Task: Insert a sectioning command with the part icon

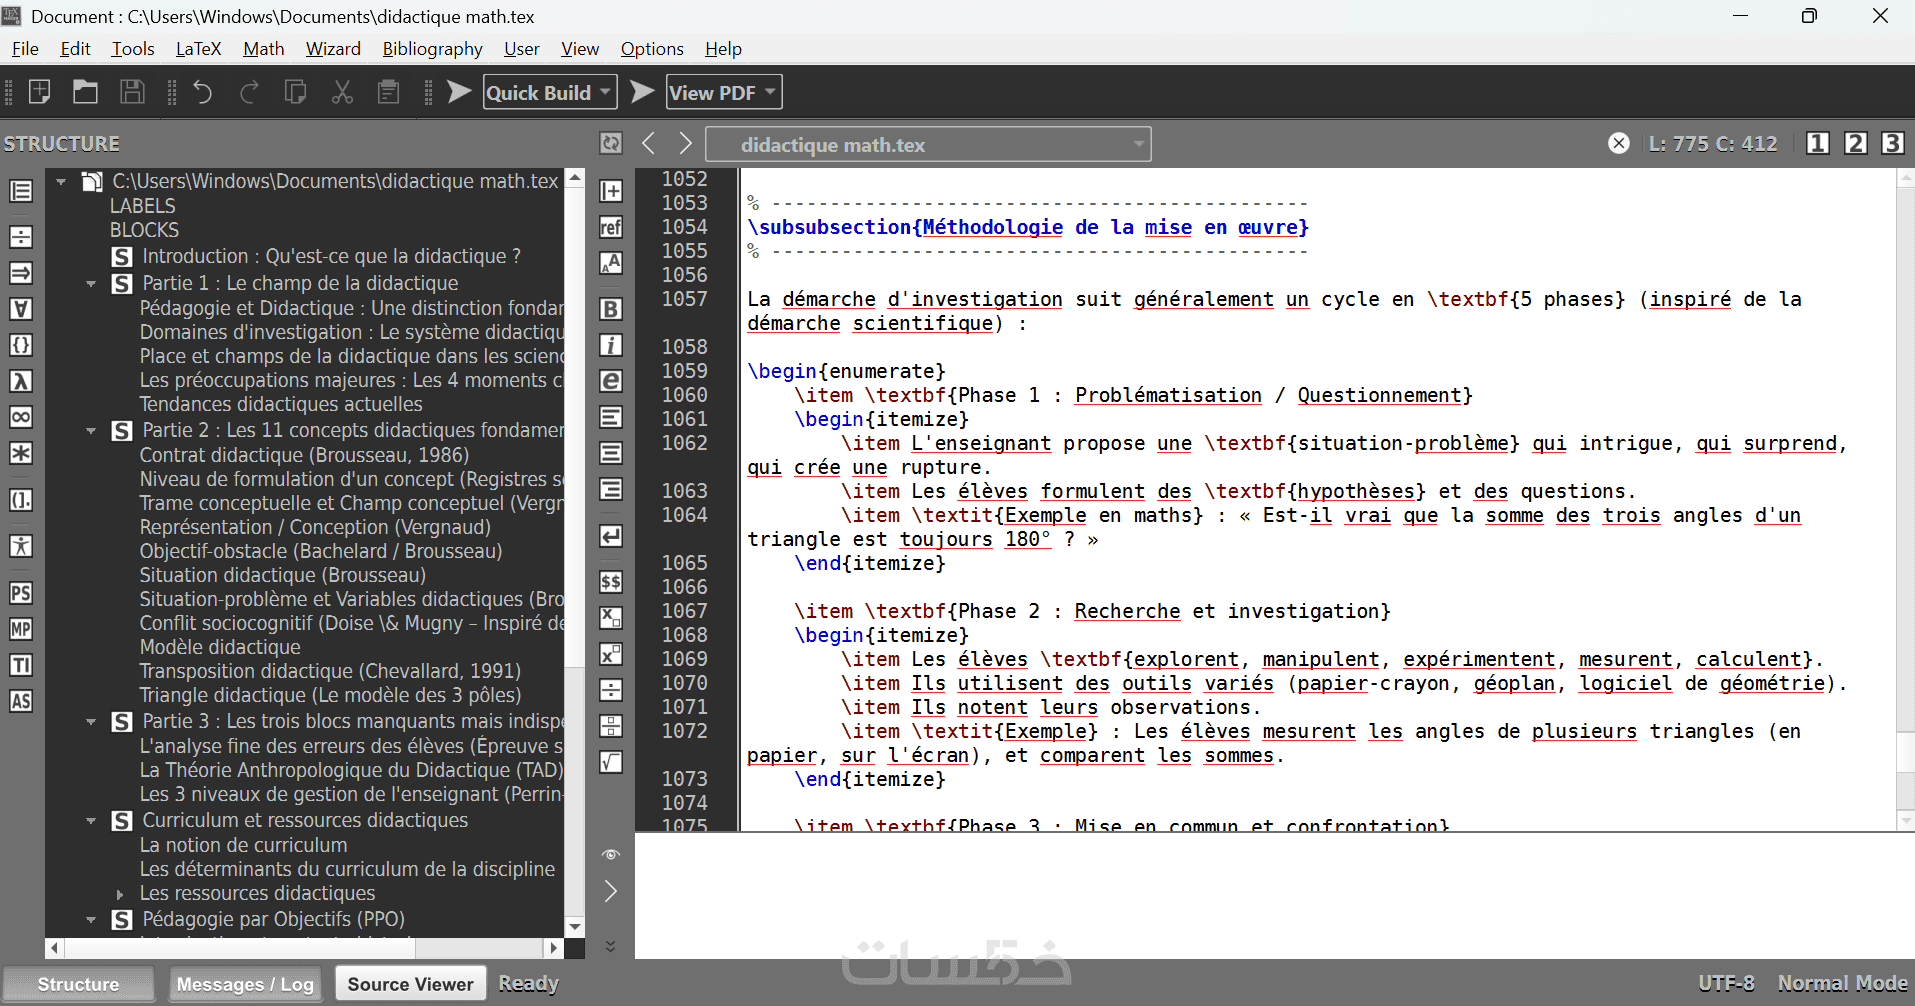Action: tap(611, 191)
